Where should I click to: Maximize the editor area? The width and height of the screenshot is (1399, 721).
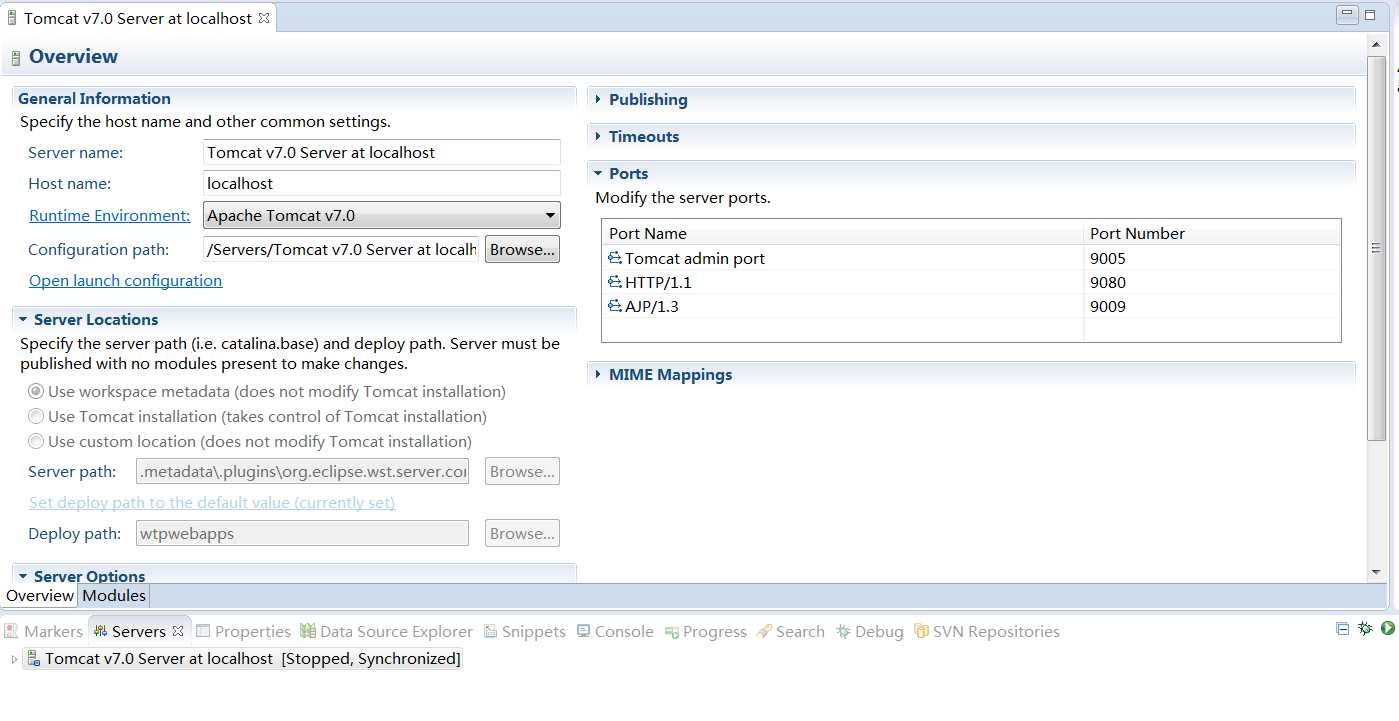(x=1371, y=15)
